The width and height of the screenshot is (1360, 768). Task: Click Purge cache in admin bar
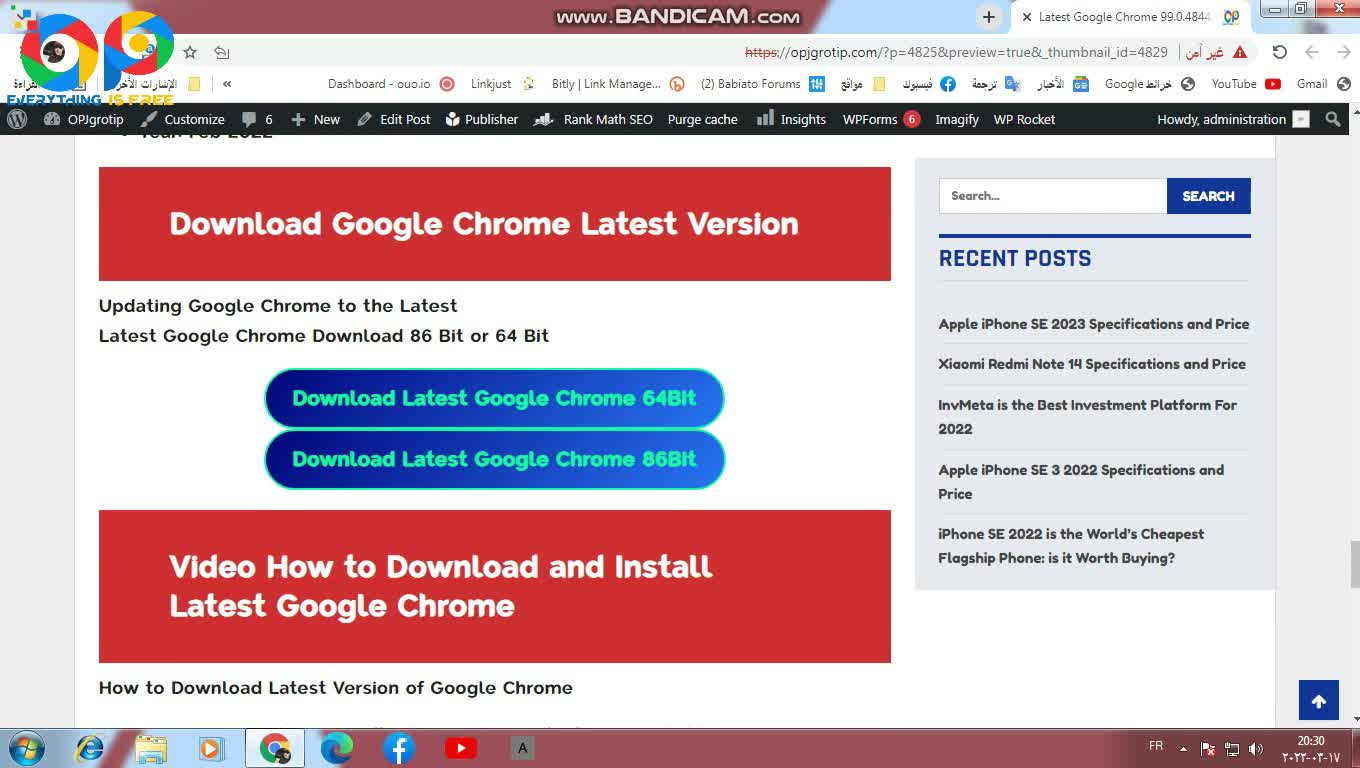(702, 119)
